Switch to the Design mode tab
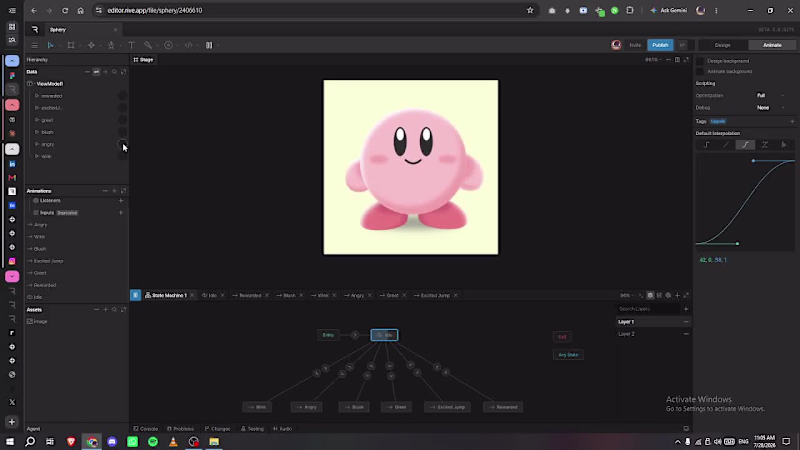 click(x=722, y=45)
